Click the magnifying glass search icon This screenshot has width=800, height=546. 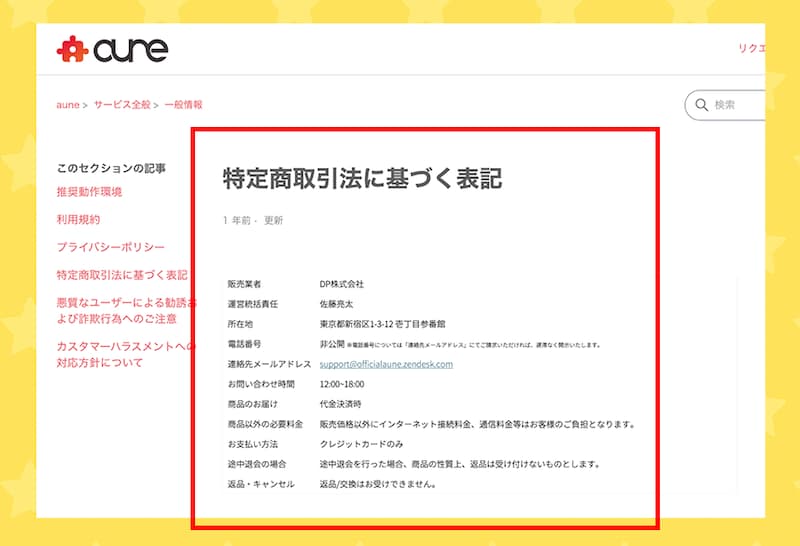(700, 105)
